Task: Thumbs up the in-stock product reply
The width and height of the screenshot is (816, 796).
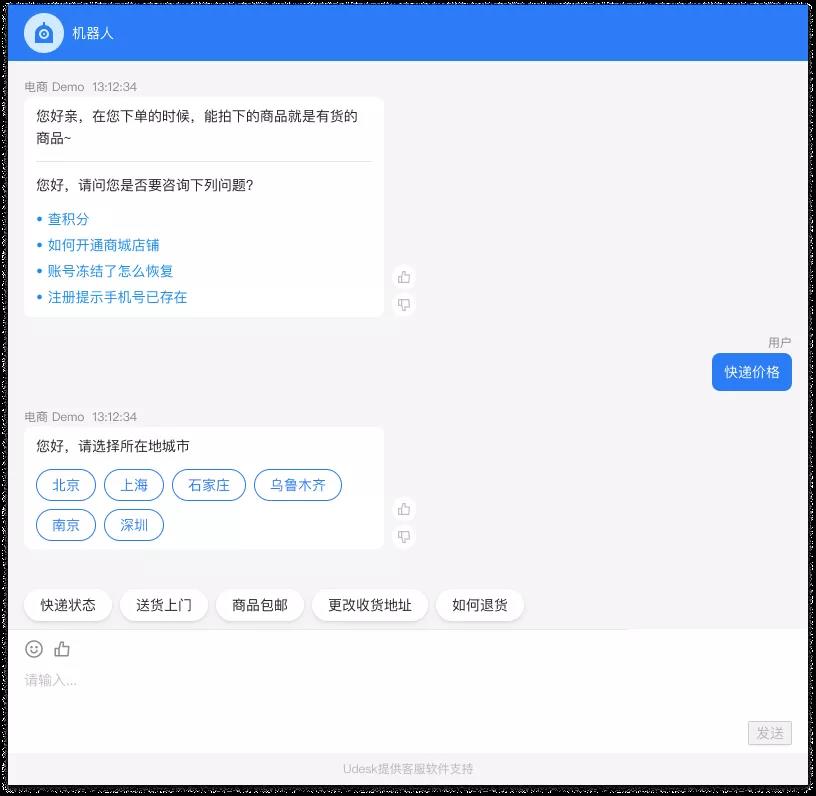Action: 404,277
